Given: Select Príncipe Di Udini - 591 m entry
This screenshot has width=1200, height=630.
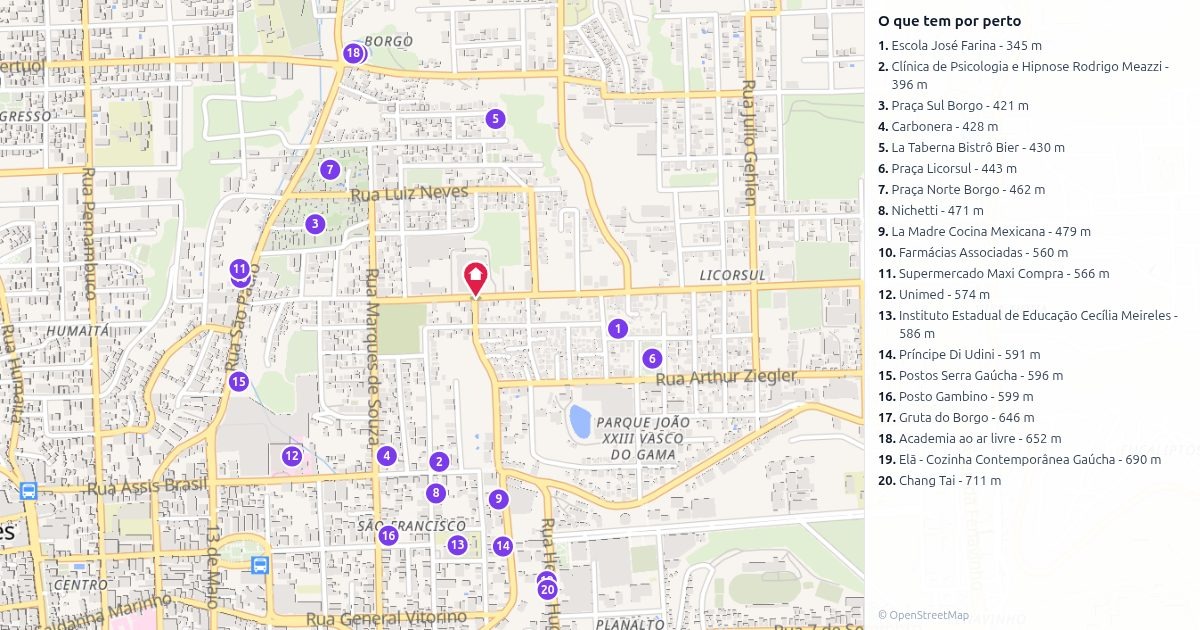Looking at the screenshot, I should coord(959,355).
